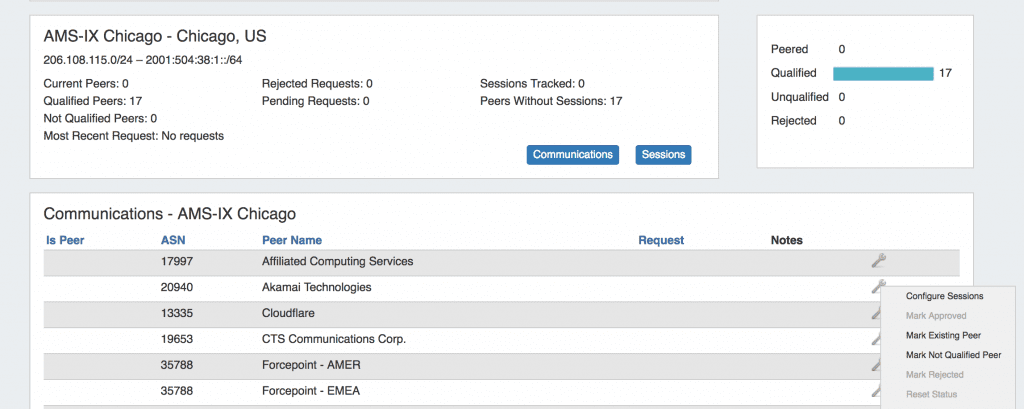Screen dimensions: 1024x409
Task: Click wrench icon for Affiliated Computing Services
Action: click(878, 261)
